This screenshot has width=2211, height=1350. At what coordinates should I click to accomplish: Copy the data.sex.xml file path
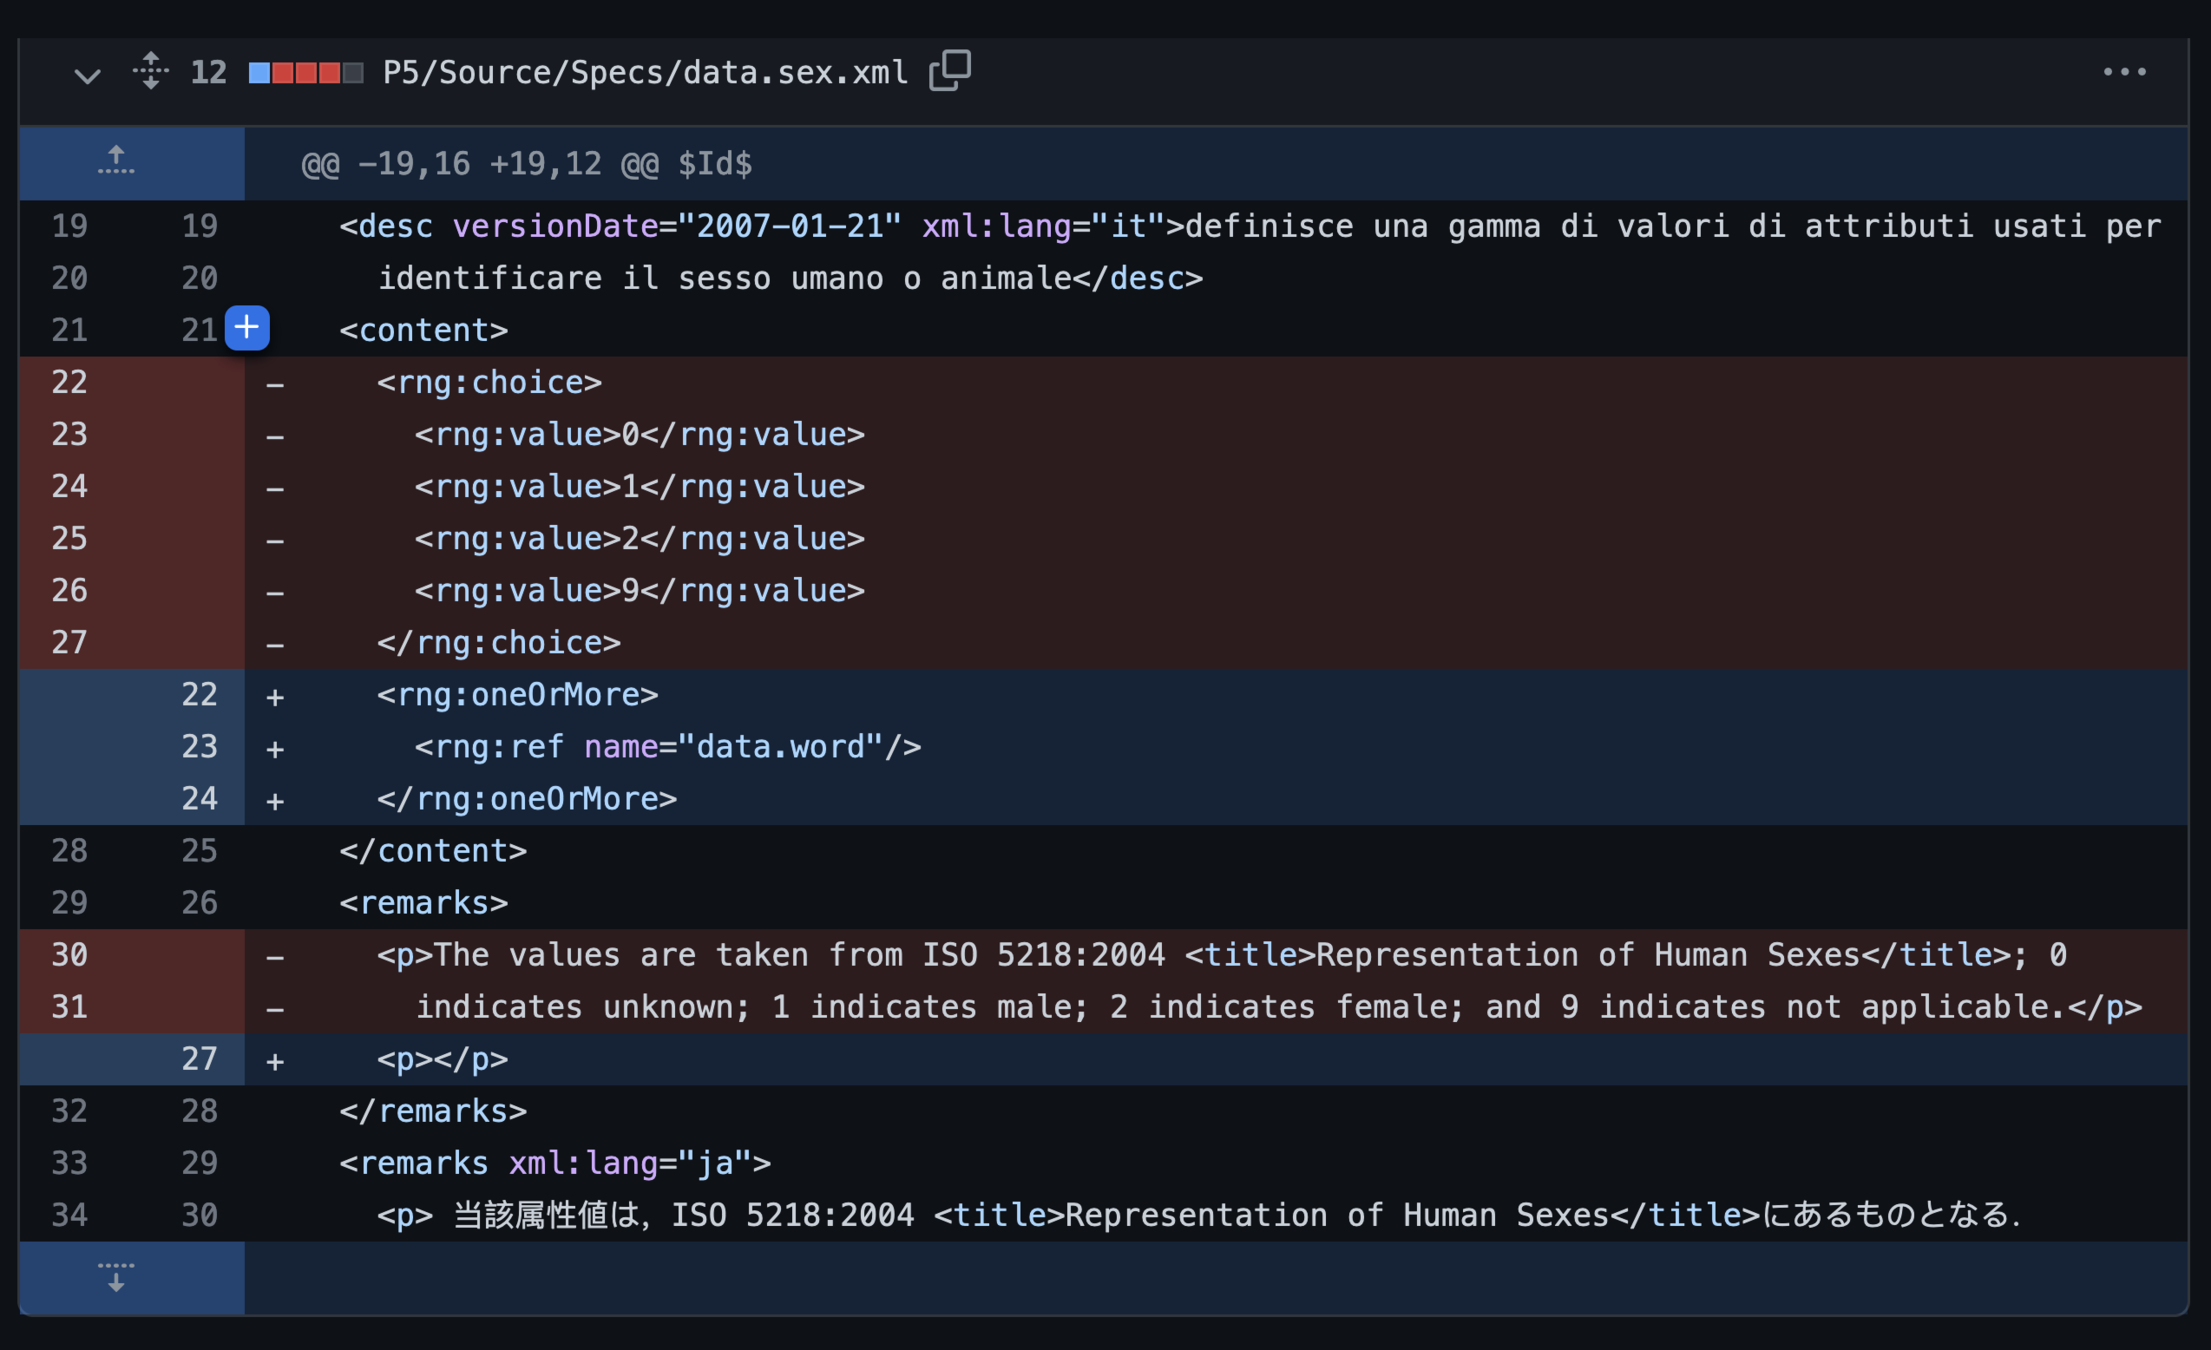click(x=949, y=71)
